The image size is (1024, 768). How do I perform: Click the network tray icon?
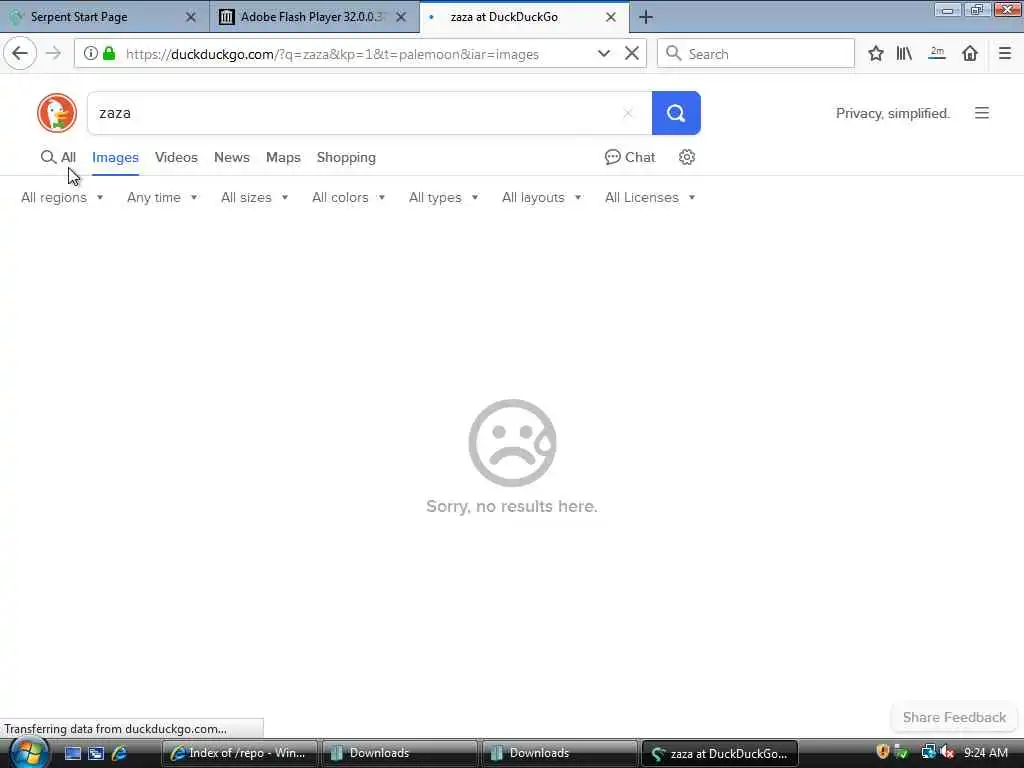point(928,752)
